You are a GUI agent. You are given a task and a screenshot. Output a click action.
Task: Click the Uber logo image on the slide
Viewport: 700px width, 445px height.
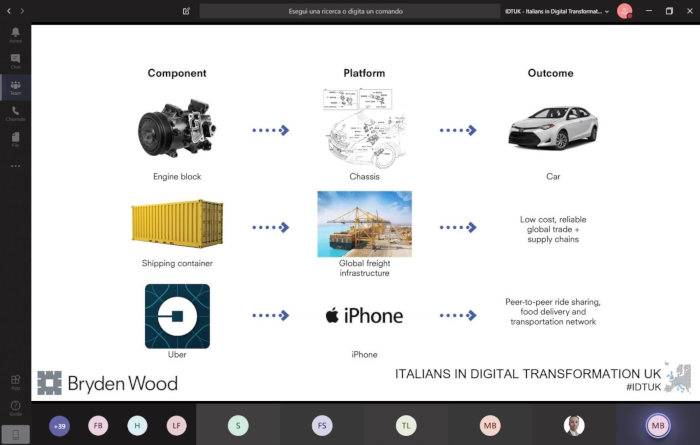coord(177,316)
